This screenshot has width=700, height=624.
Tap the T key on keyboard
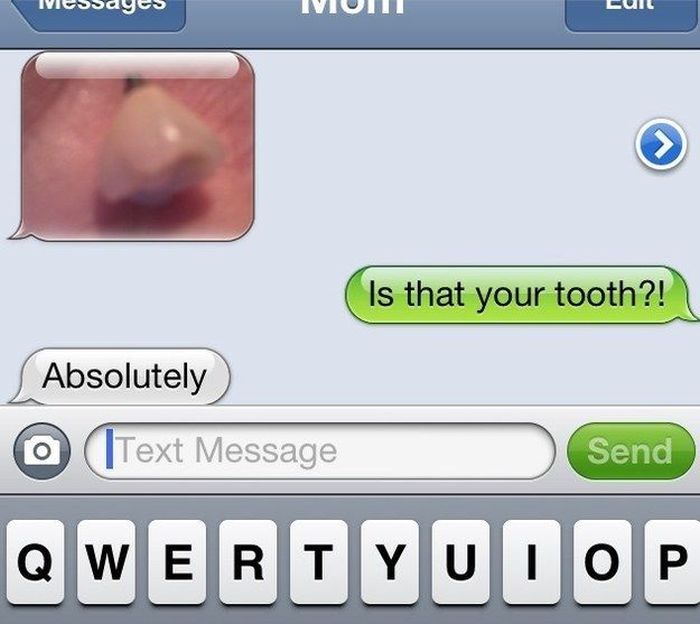319,562
